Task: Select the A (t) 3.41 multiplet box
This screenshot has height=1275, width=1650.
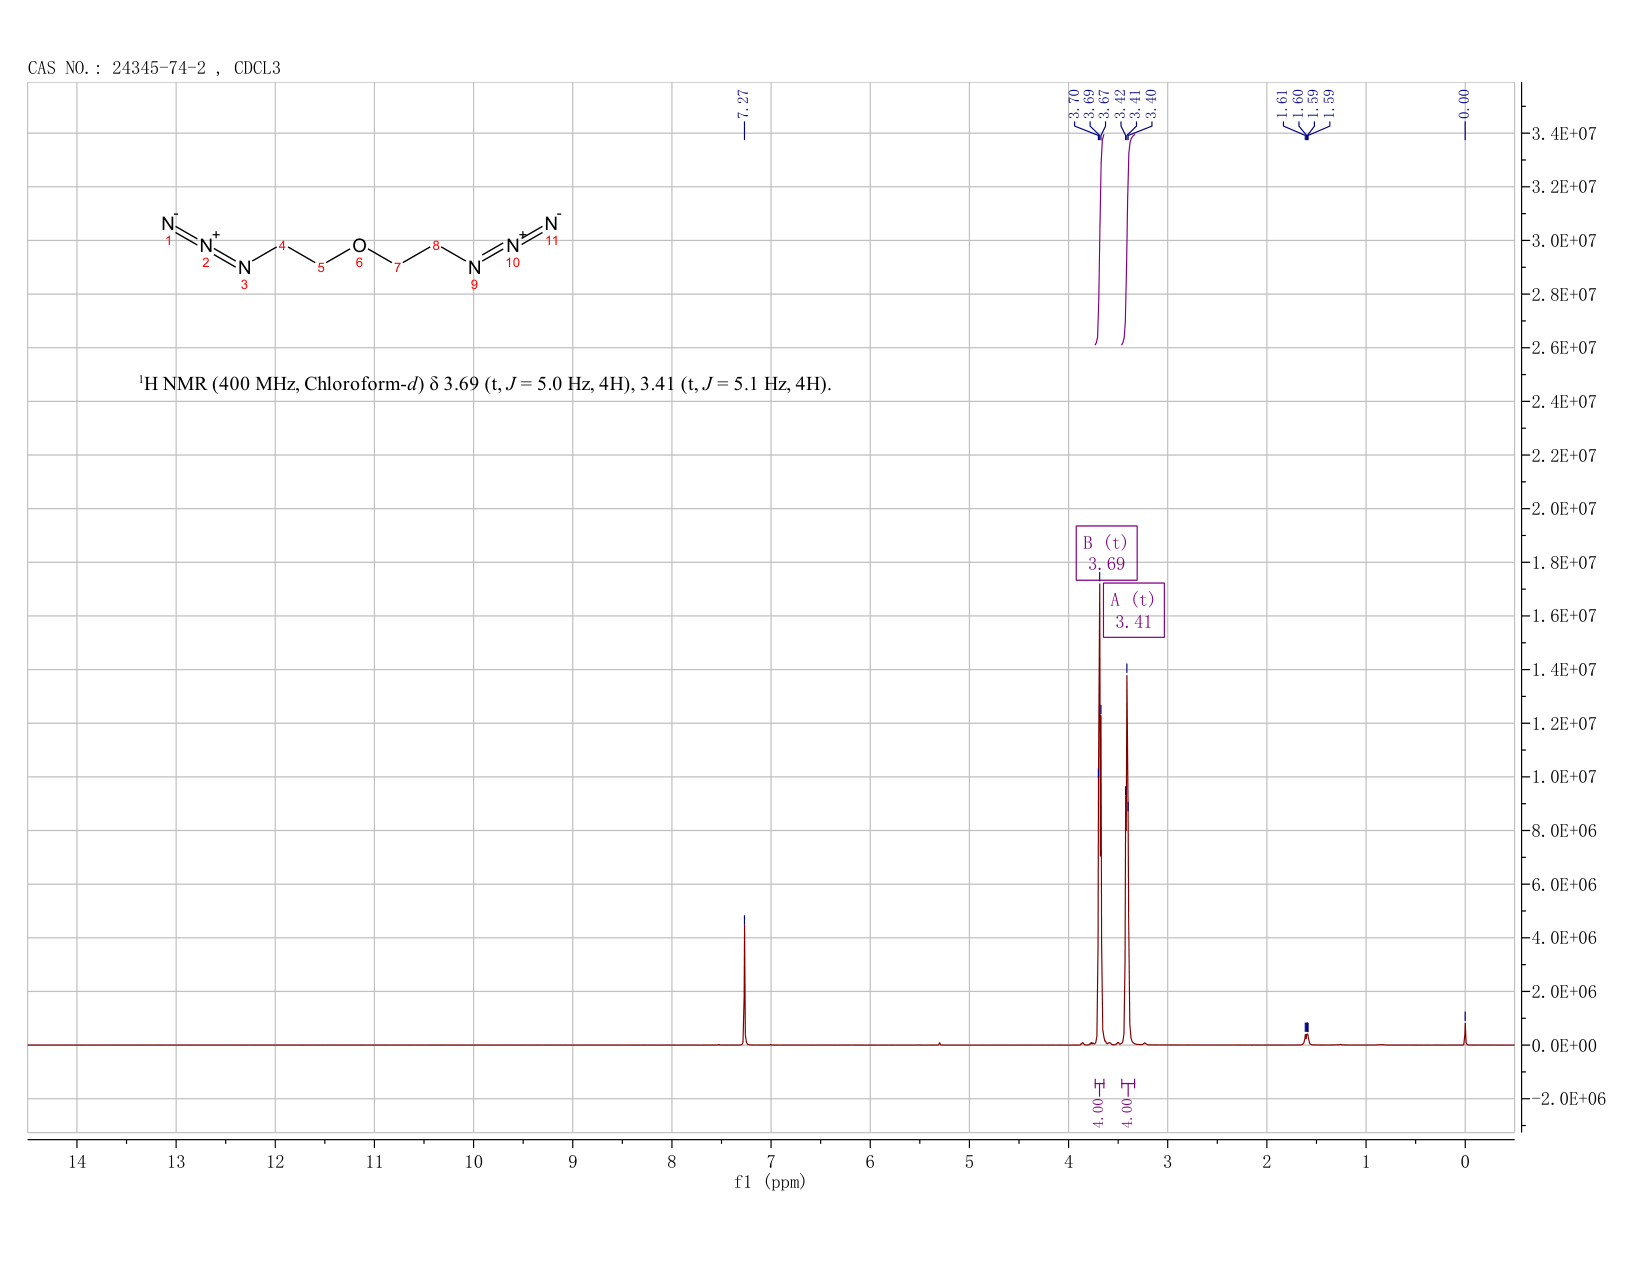Action: (1134, 610)
